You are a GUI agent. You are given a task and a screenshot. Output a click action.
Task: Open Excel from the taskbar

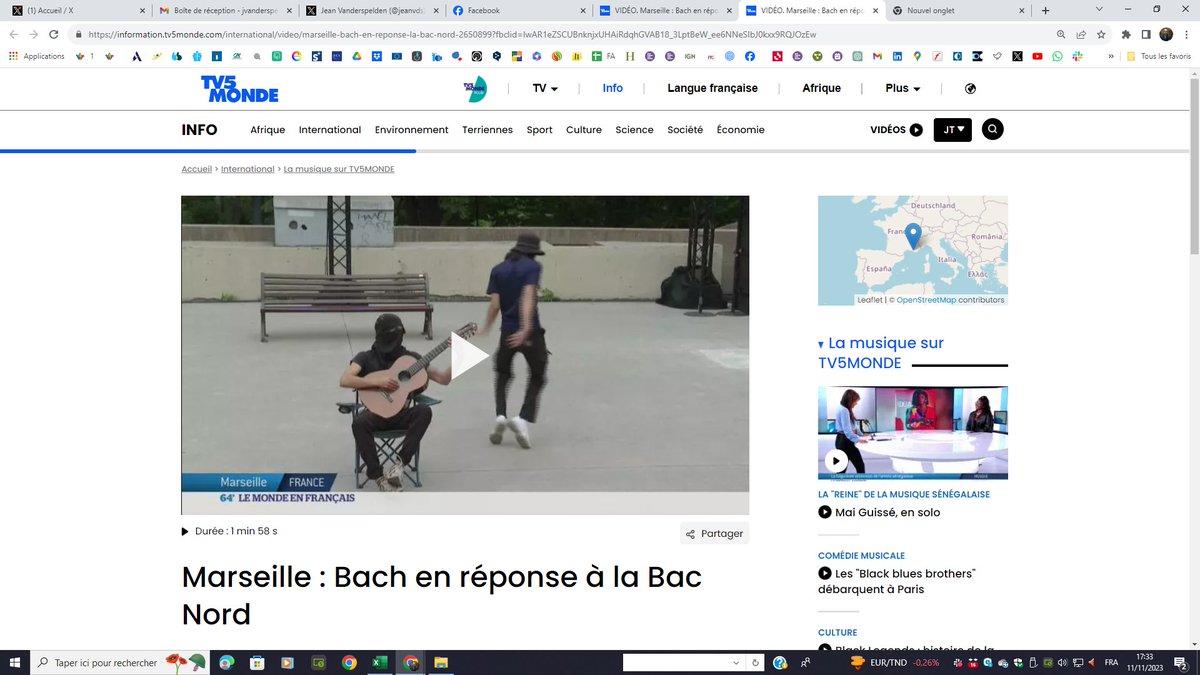coord(380,662)
